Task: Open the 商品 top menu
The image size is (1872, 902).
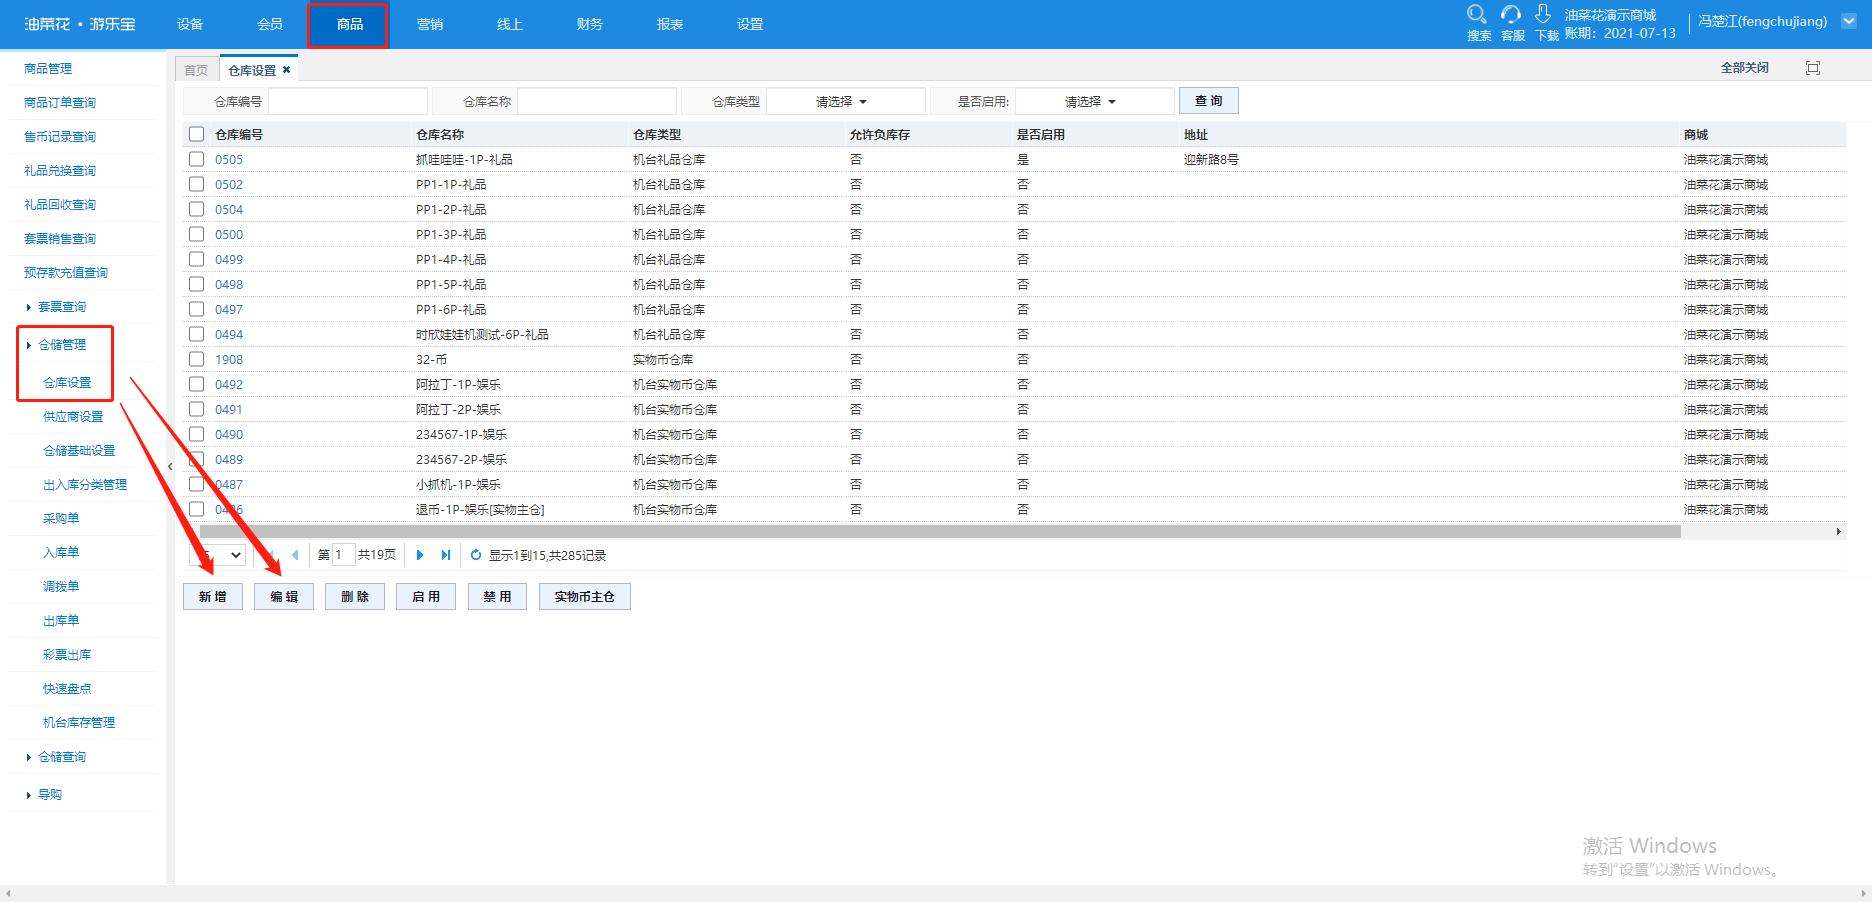Action: tap(350, 24)
